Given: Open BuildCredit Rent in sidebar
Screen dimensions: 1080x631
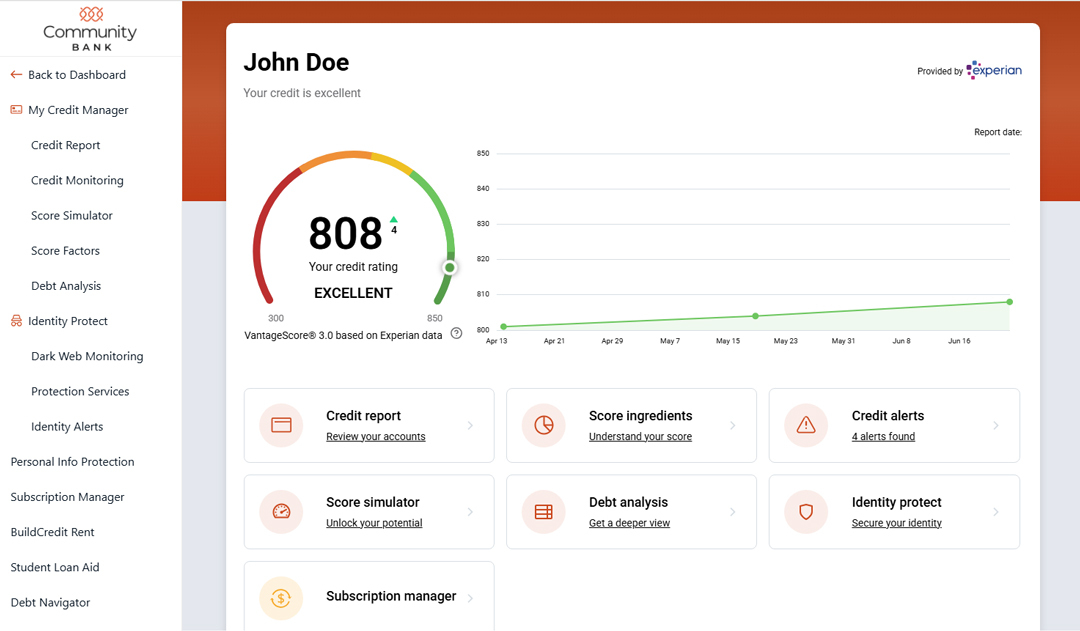Looking at the screenshot, I should click(52, 532).
